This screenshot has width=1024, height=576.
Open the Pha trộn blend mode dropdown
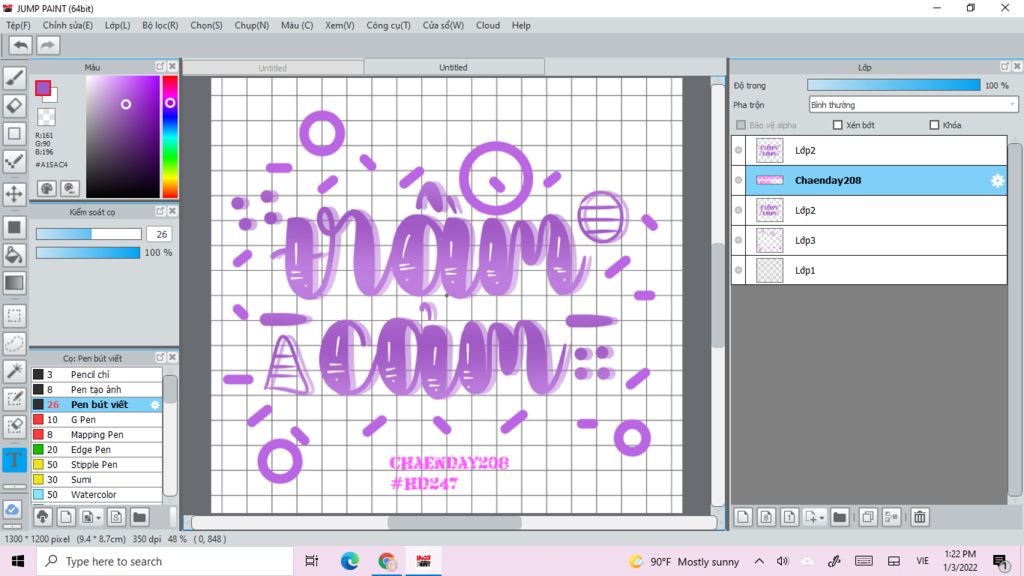click(913, 104)
